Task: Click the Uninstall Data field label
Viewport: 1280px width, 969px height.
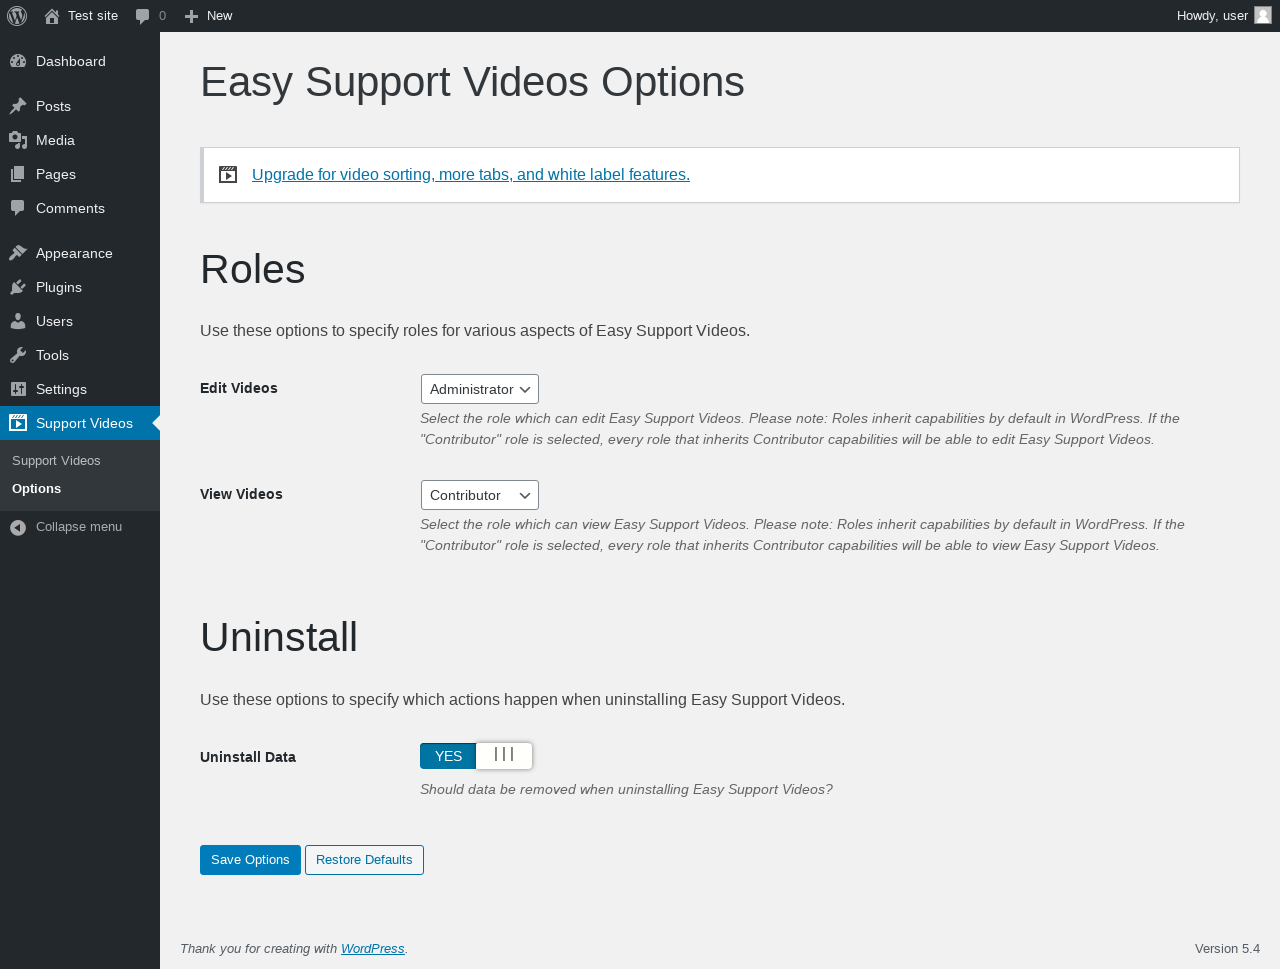Action: [x=248, y=757]
